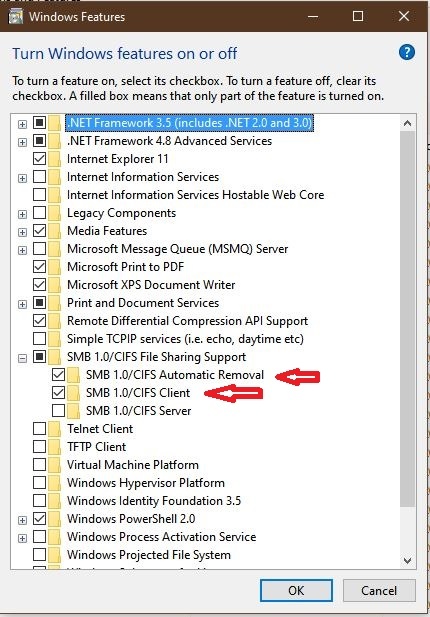Toggle Print and Document Services checkbox

coord(39,303)
